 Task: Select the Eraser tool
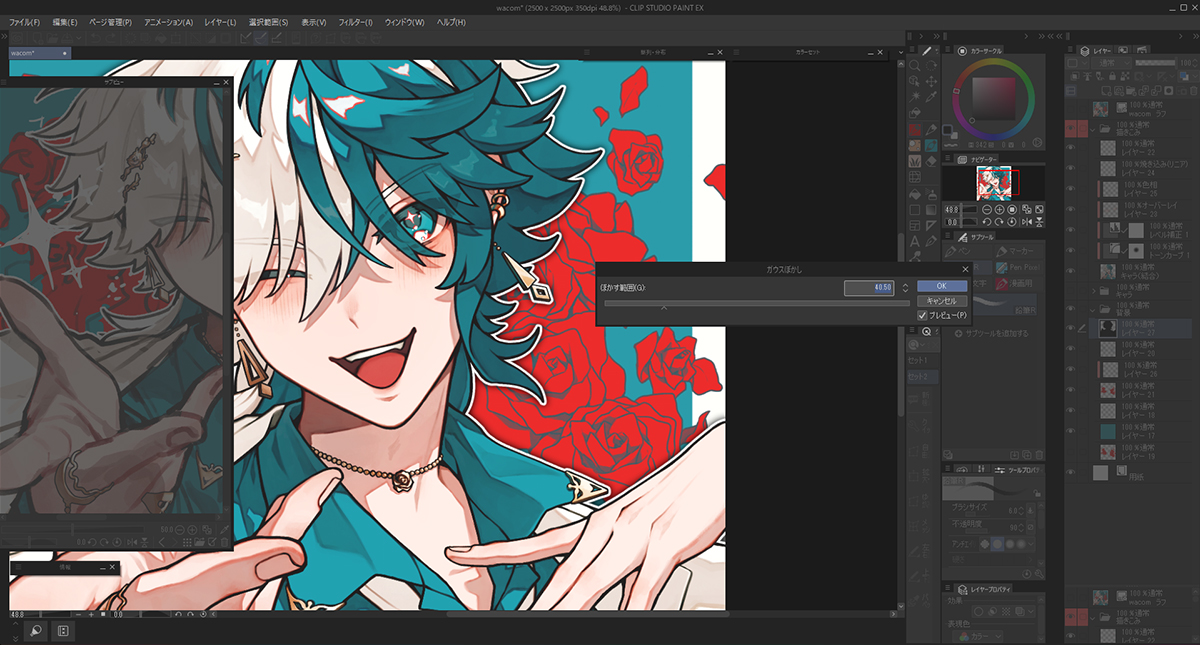(931, 161)
